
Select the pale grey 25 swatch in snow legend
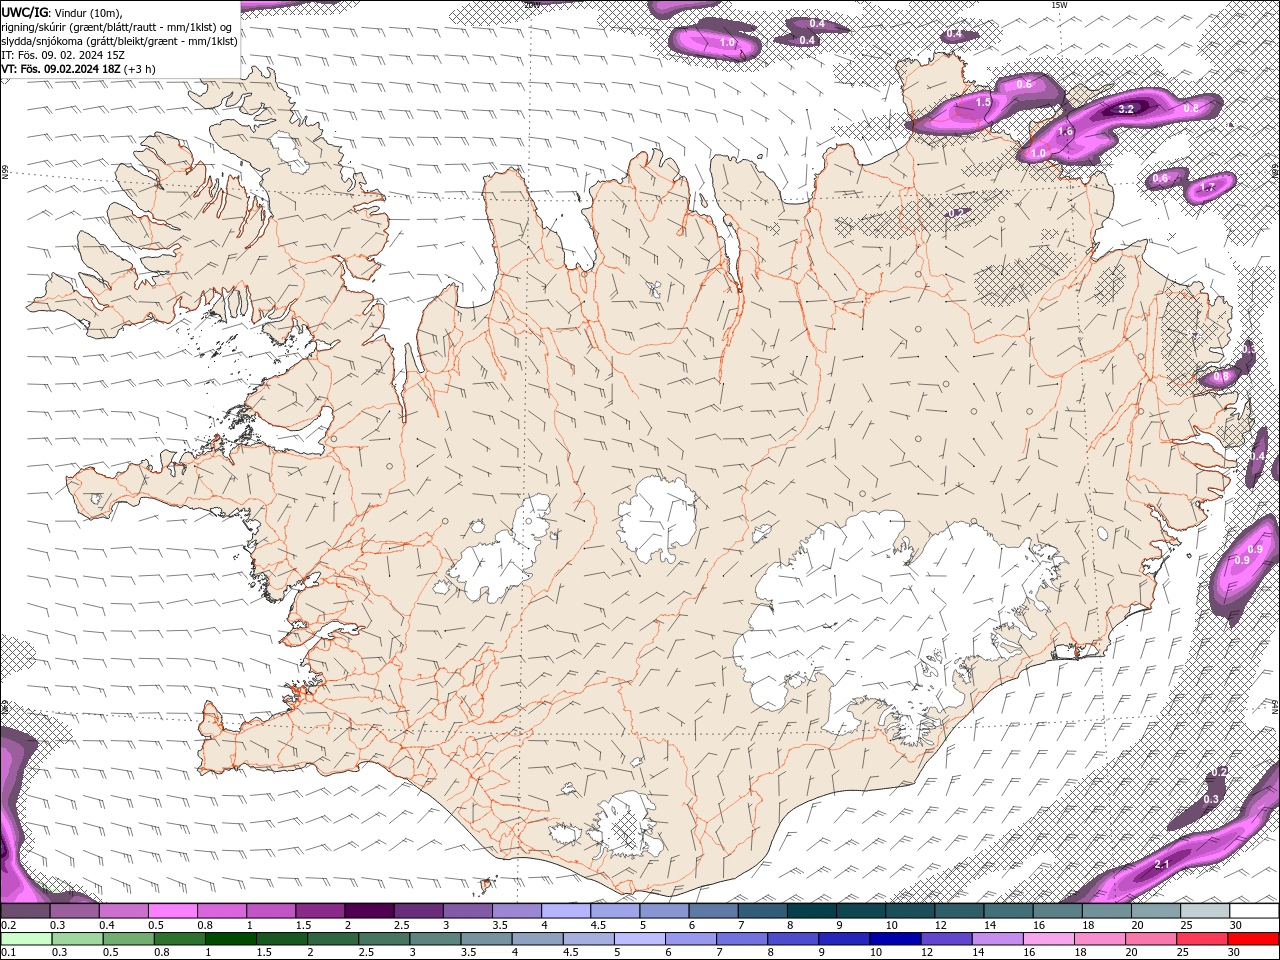[x=1205, y=911]
